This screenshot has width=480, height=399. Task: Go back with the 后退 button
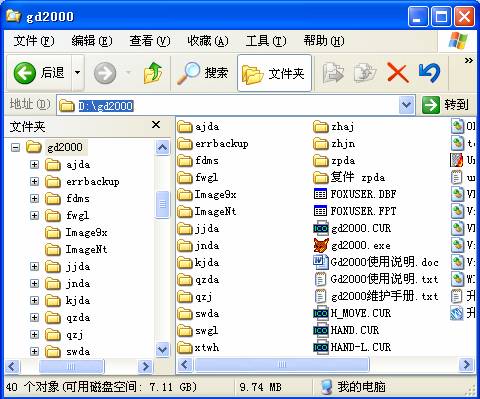[x=39, y=73]
